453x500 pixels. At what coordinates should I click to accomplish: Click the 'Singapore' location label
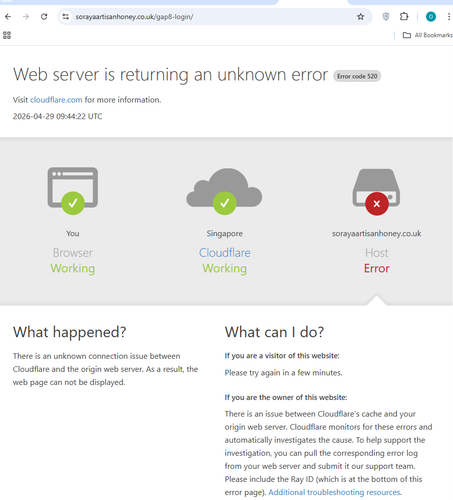[x=225, y=233]
